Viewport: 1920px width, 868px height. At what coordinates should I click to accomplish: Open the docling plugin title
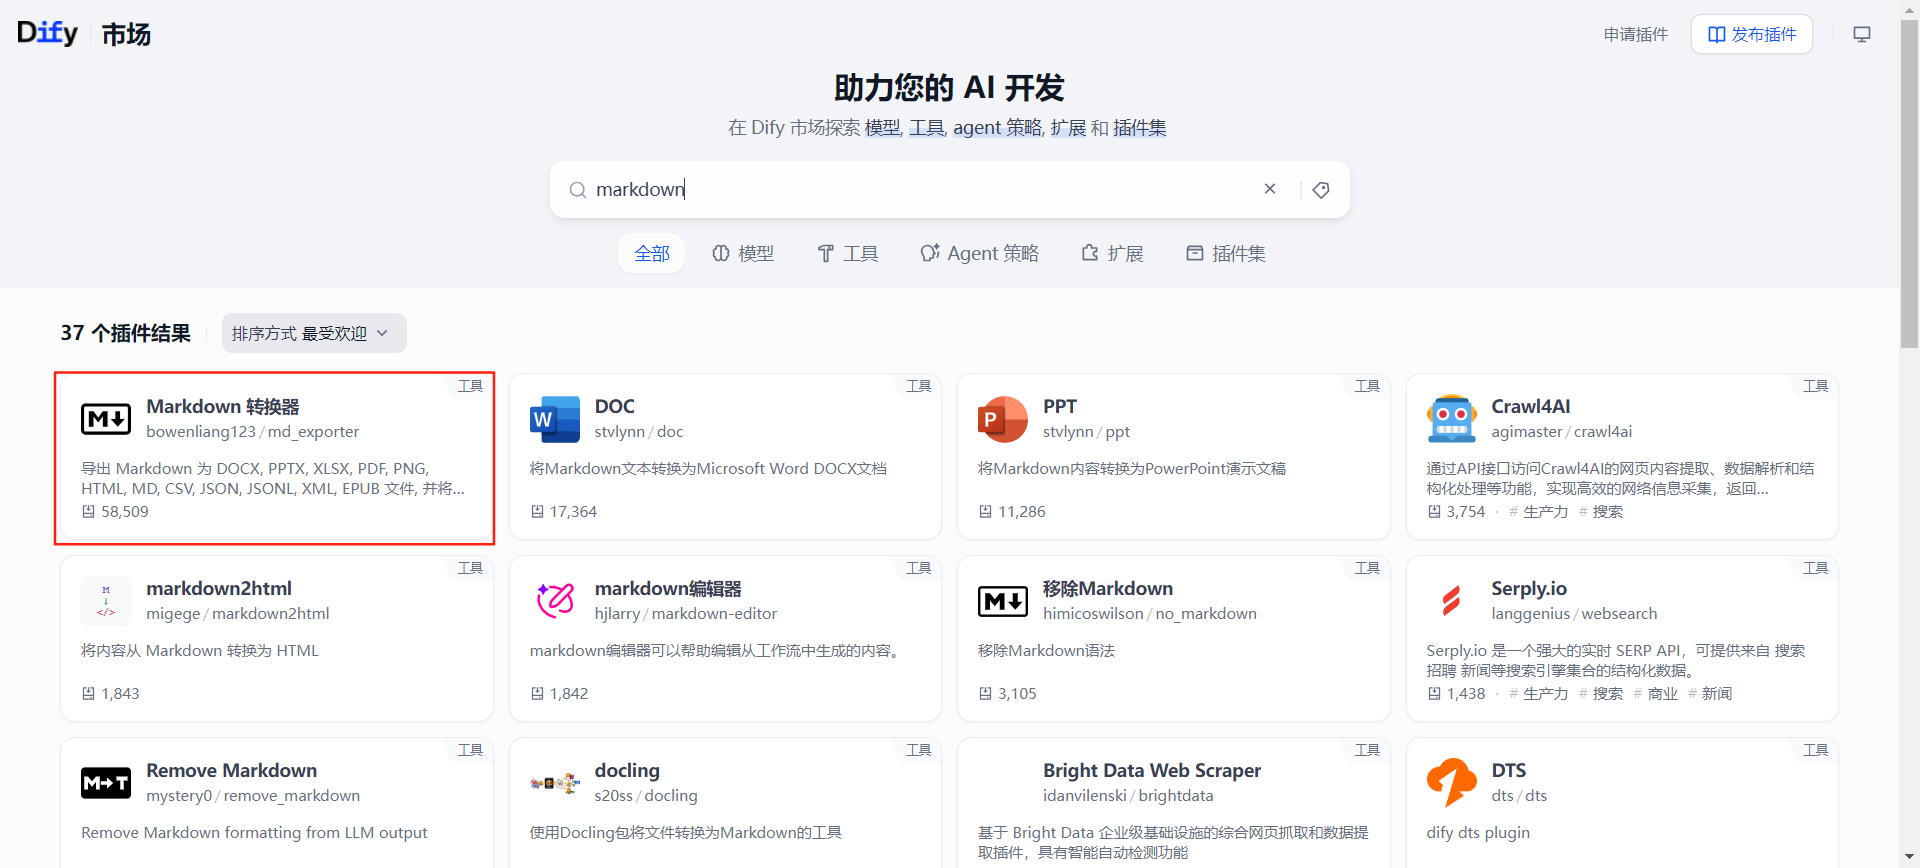click(x=627, y=770)
